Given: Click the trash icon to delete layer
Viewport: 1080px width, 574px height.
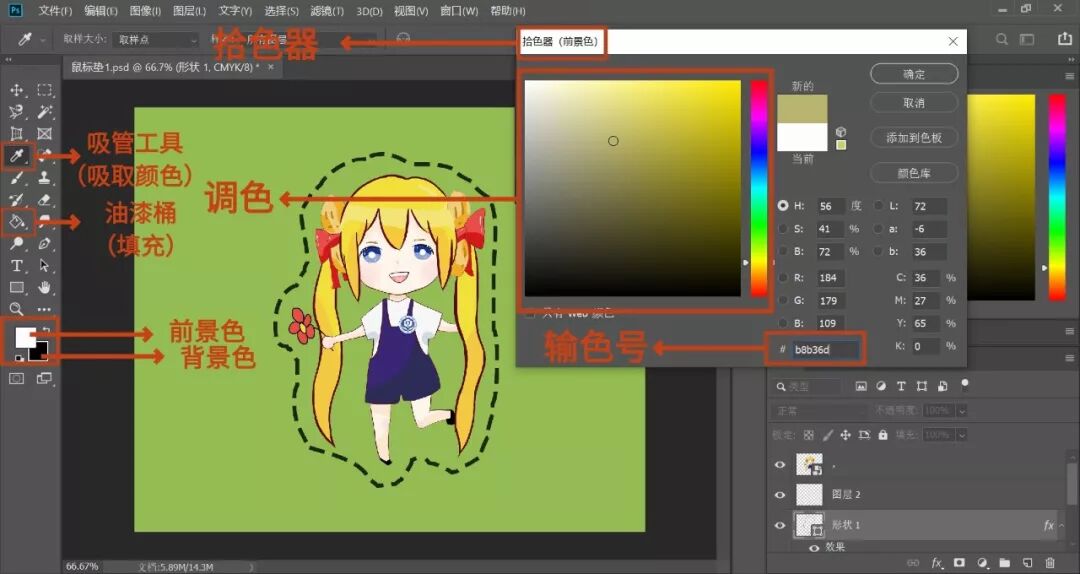Looking at the screenshot, I should coord(1050,563).
